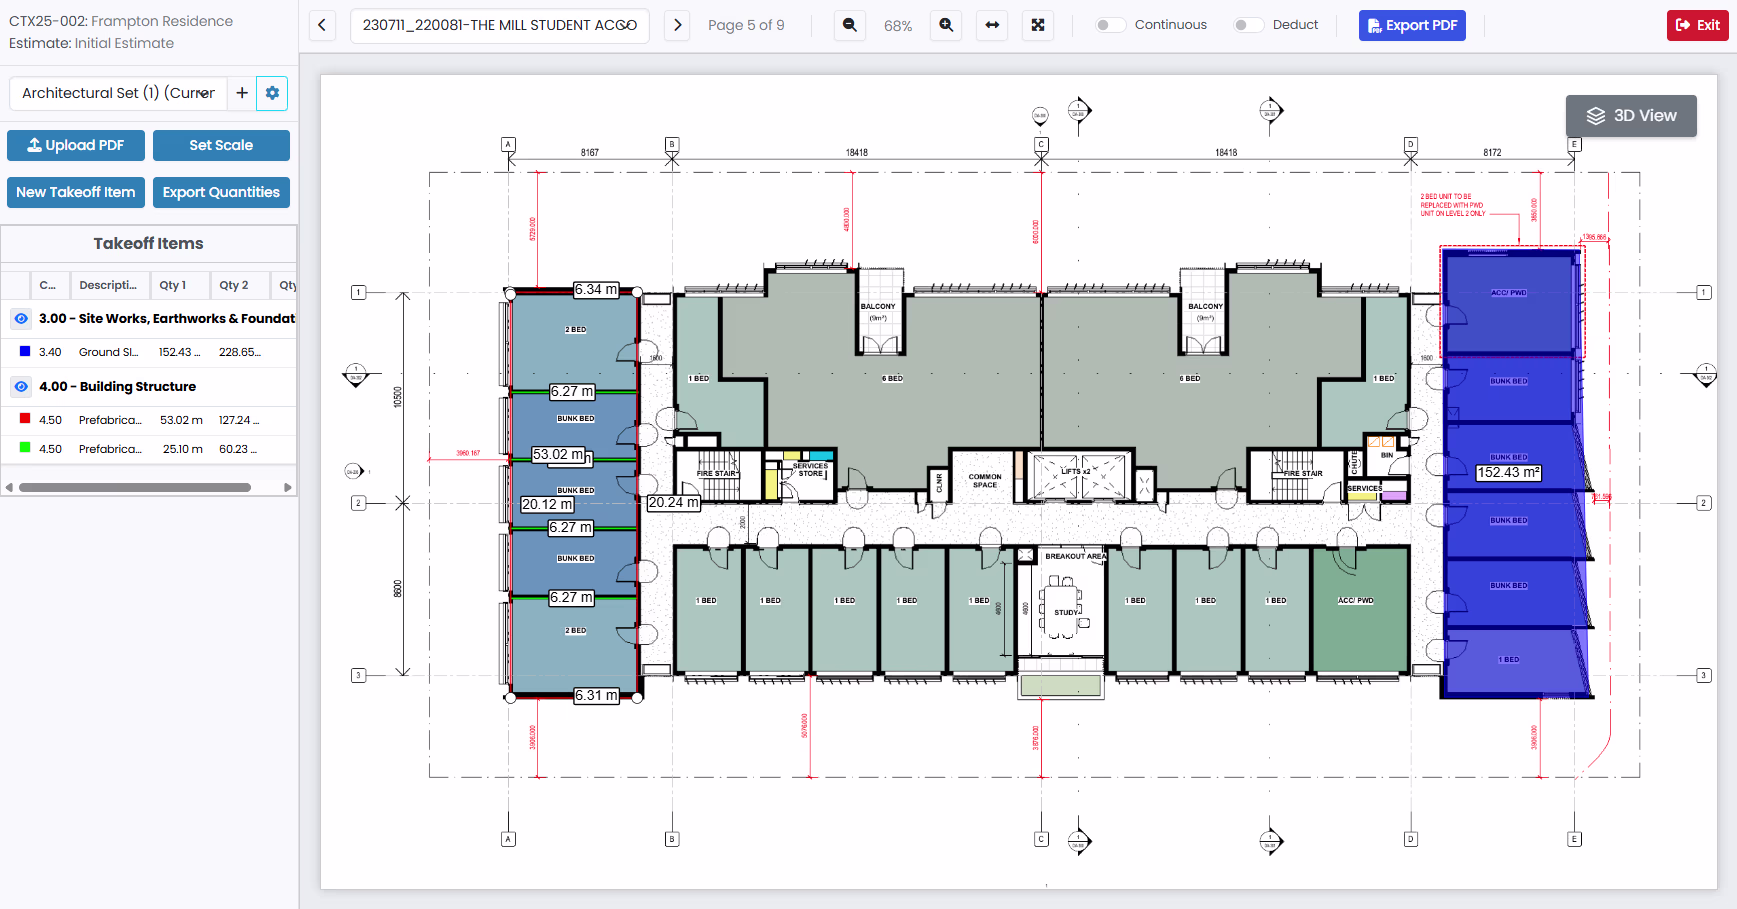Viewport: 1737px width, 909px height.
Task: Click the 53.02 m measurement label on drawing
Action: tap(558, 454)
